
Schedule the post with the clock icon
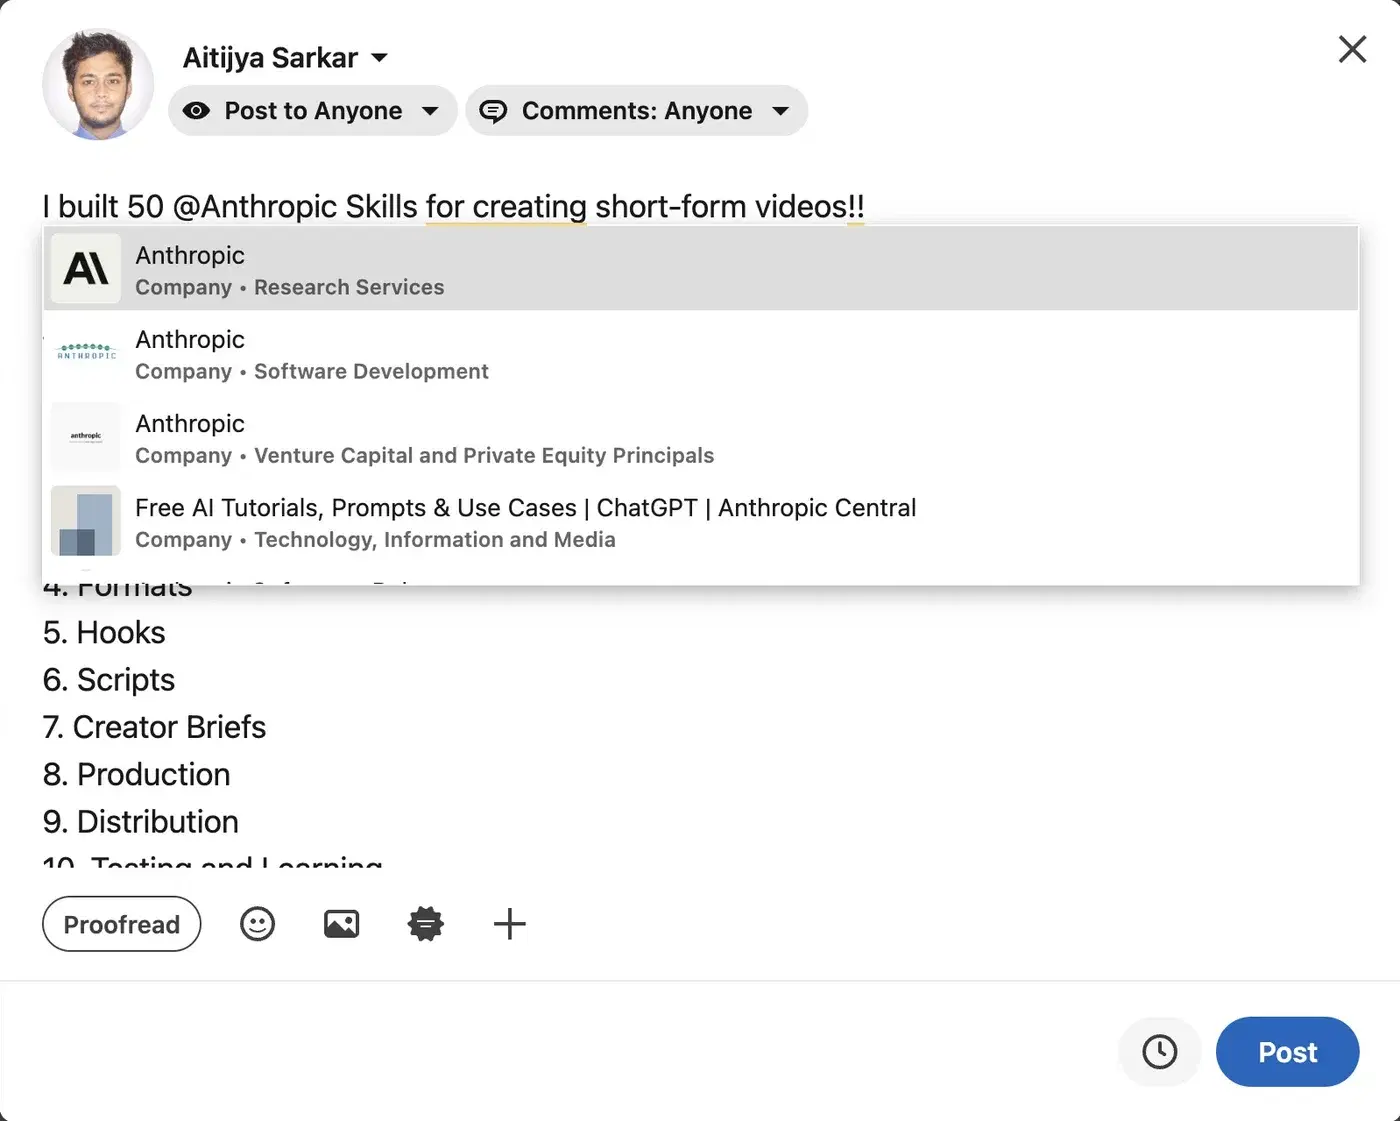[1159, 1052]
